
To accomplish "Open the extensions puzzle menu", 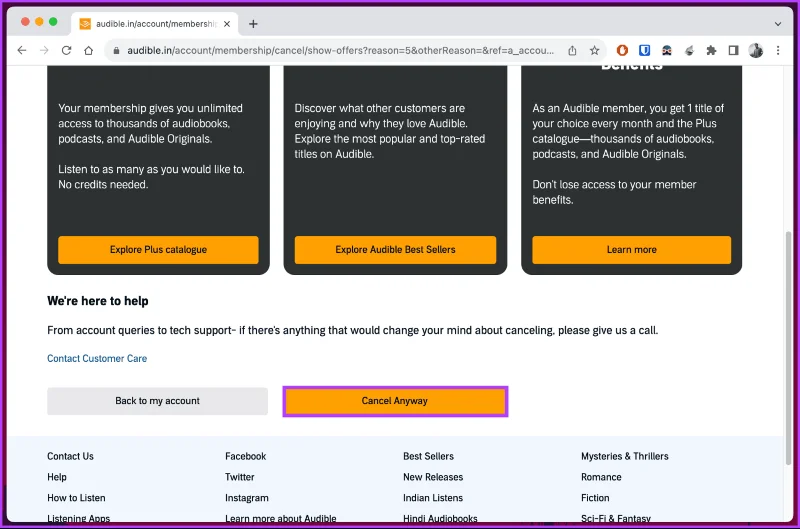I will [x=711, y=50].
